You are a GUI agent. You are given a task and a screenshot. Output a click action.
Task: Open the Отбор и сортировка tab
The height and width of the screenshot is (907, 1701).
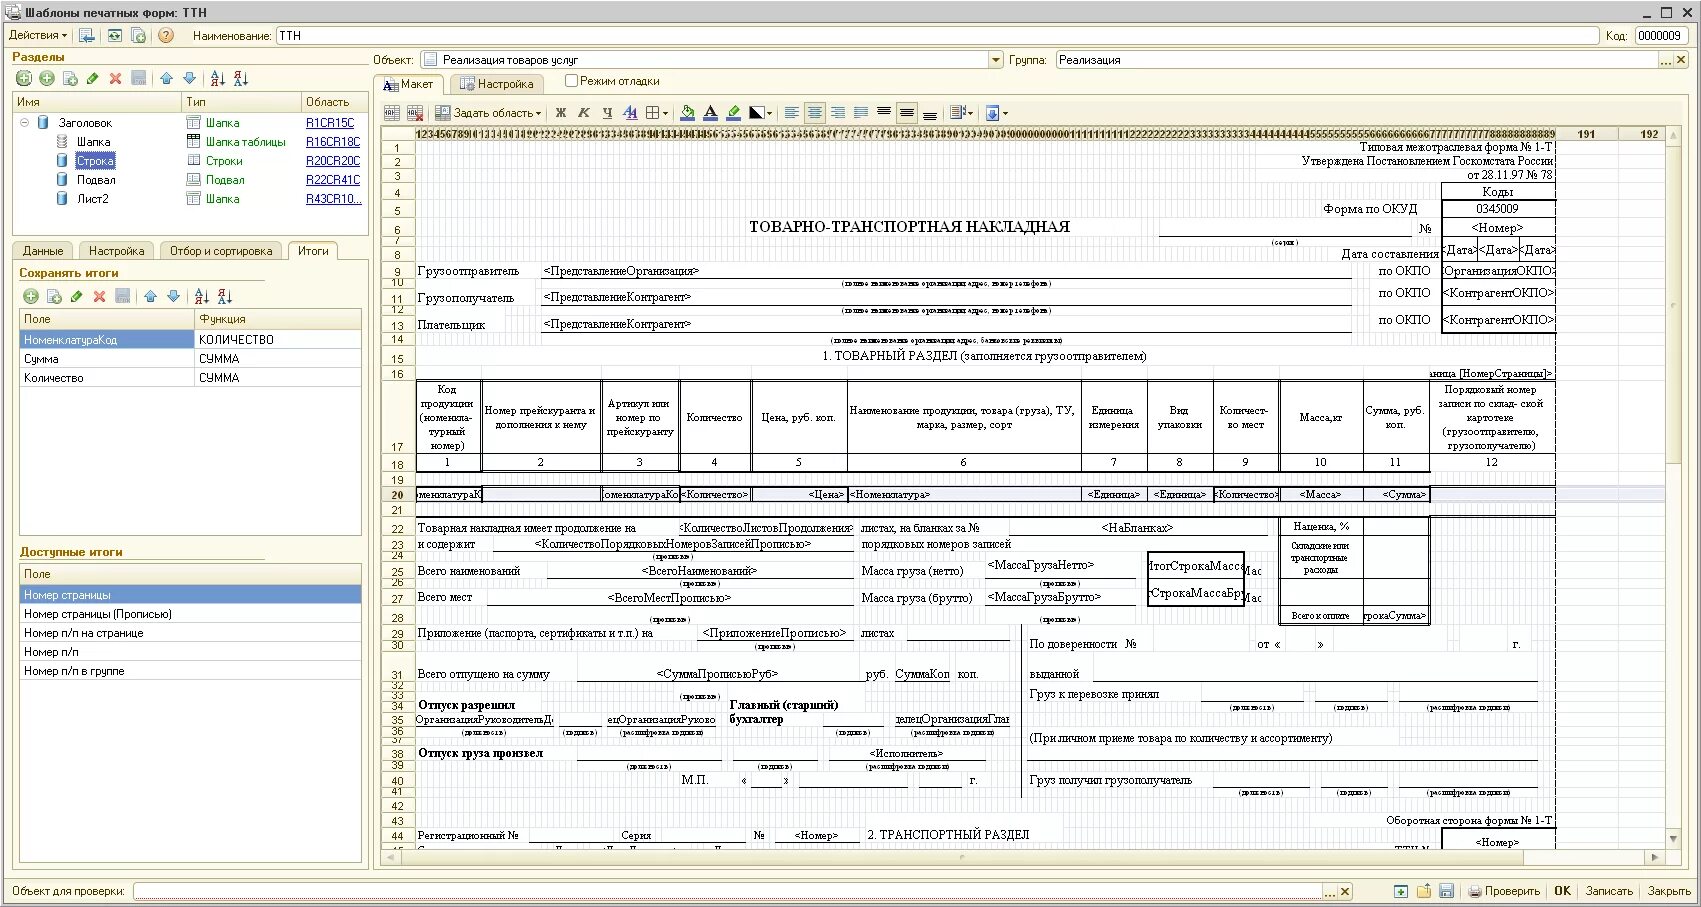[x=221, y=251]
